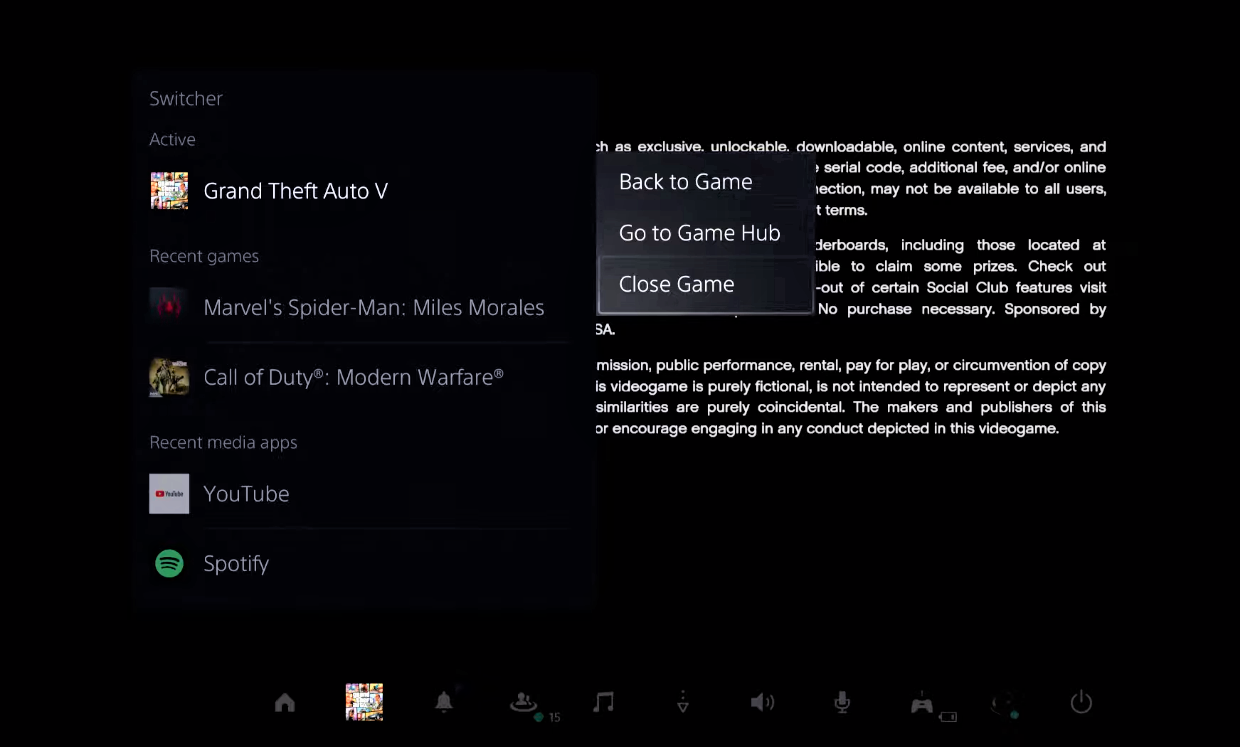1240x747 pixels.
Task: Click the Switcher heading text
Action: [186, 98]
